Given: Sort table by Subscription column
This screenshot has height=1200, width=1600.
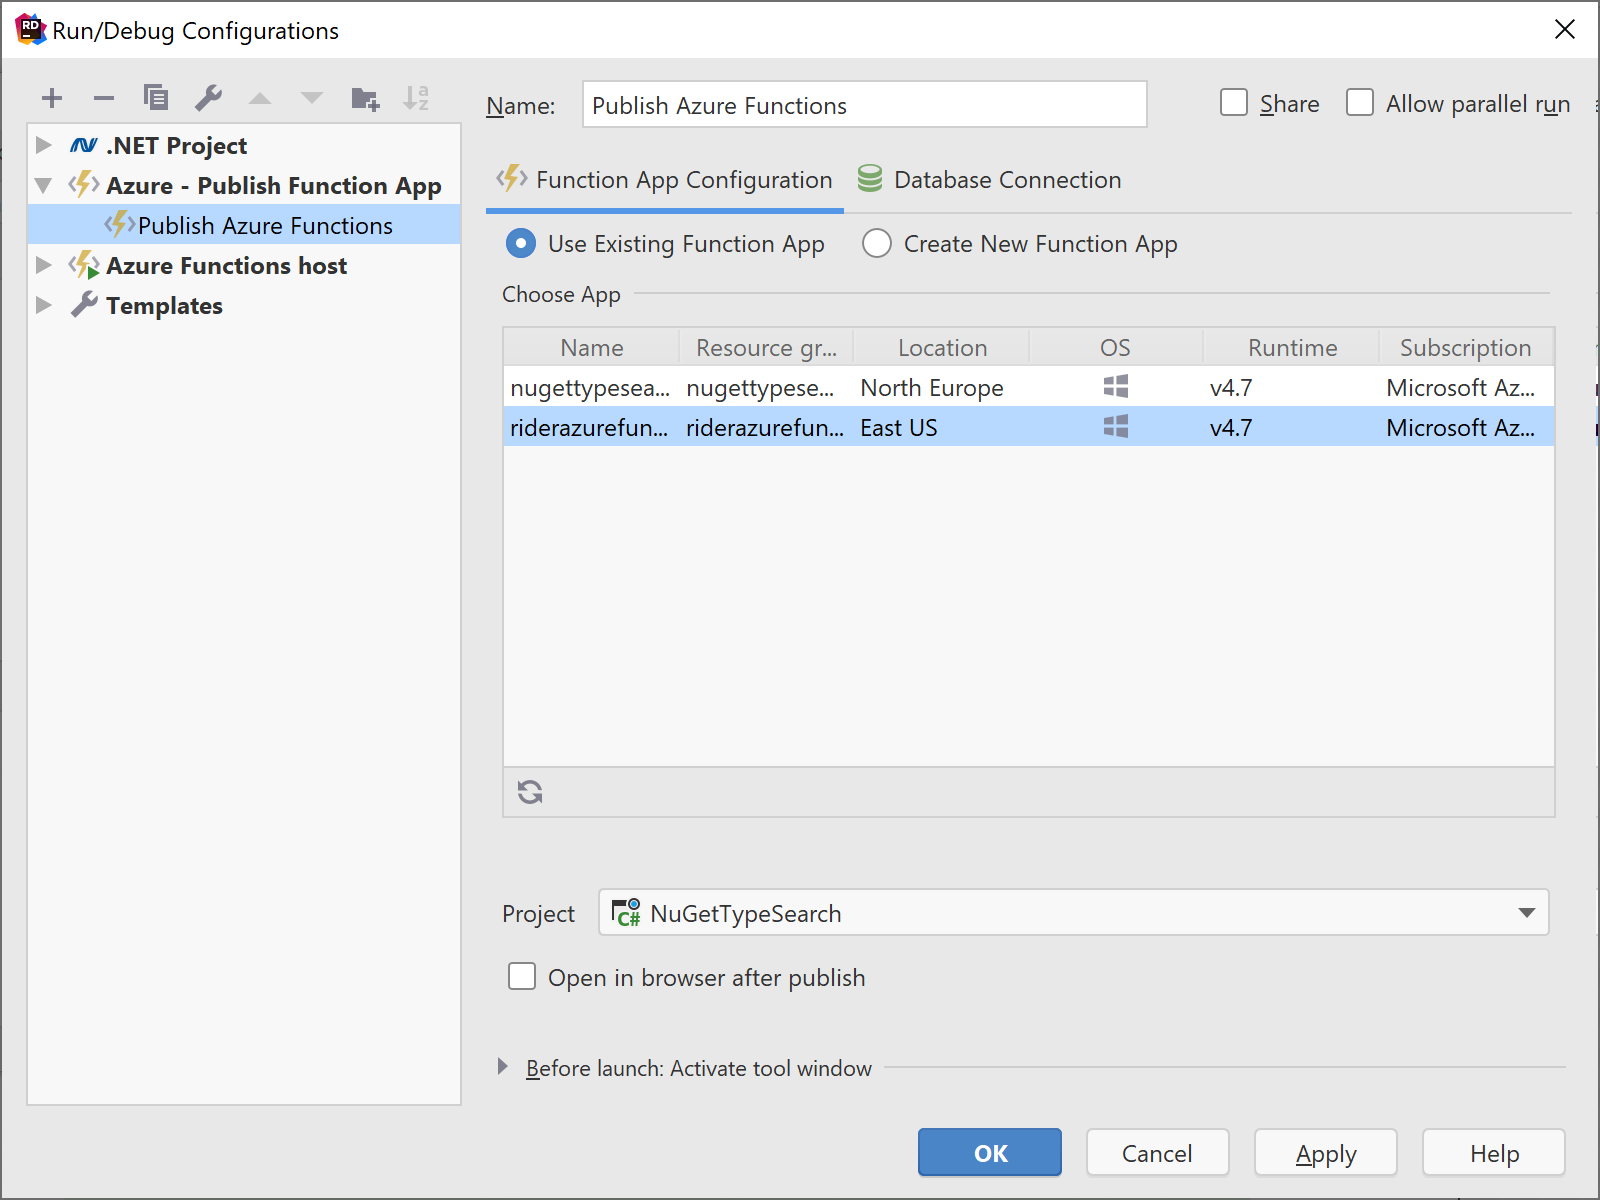Looking at the screenshot, I should tap(1466, 348).
